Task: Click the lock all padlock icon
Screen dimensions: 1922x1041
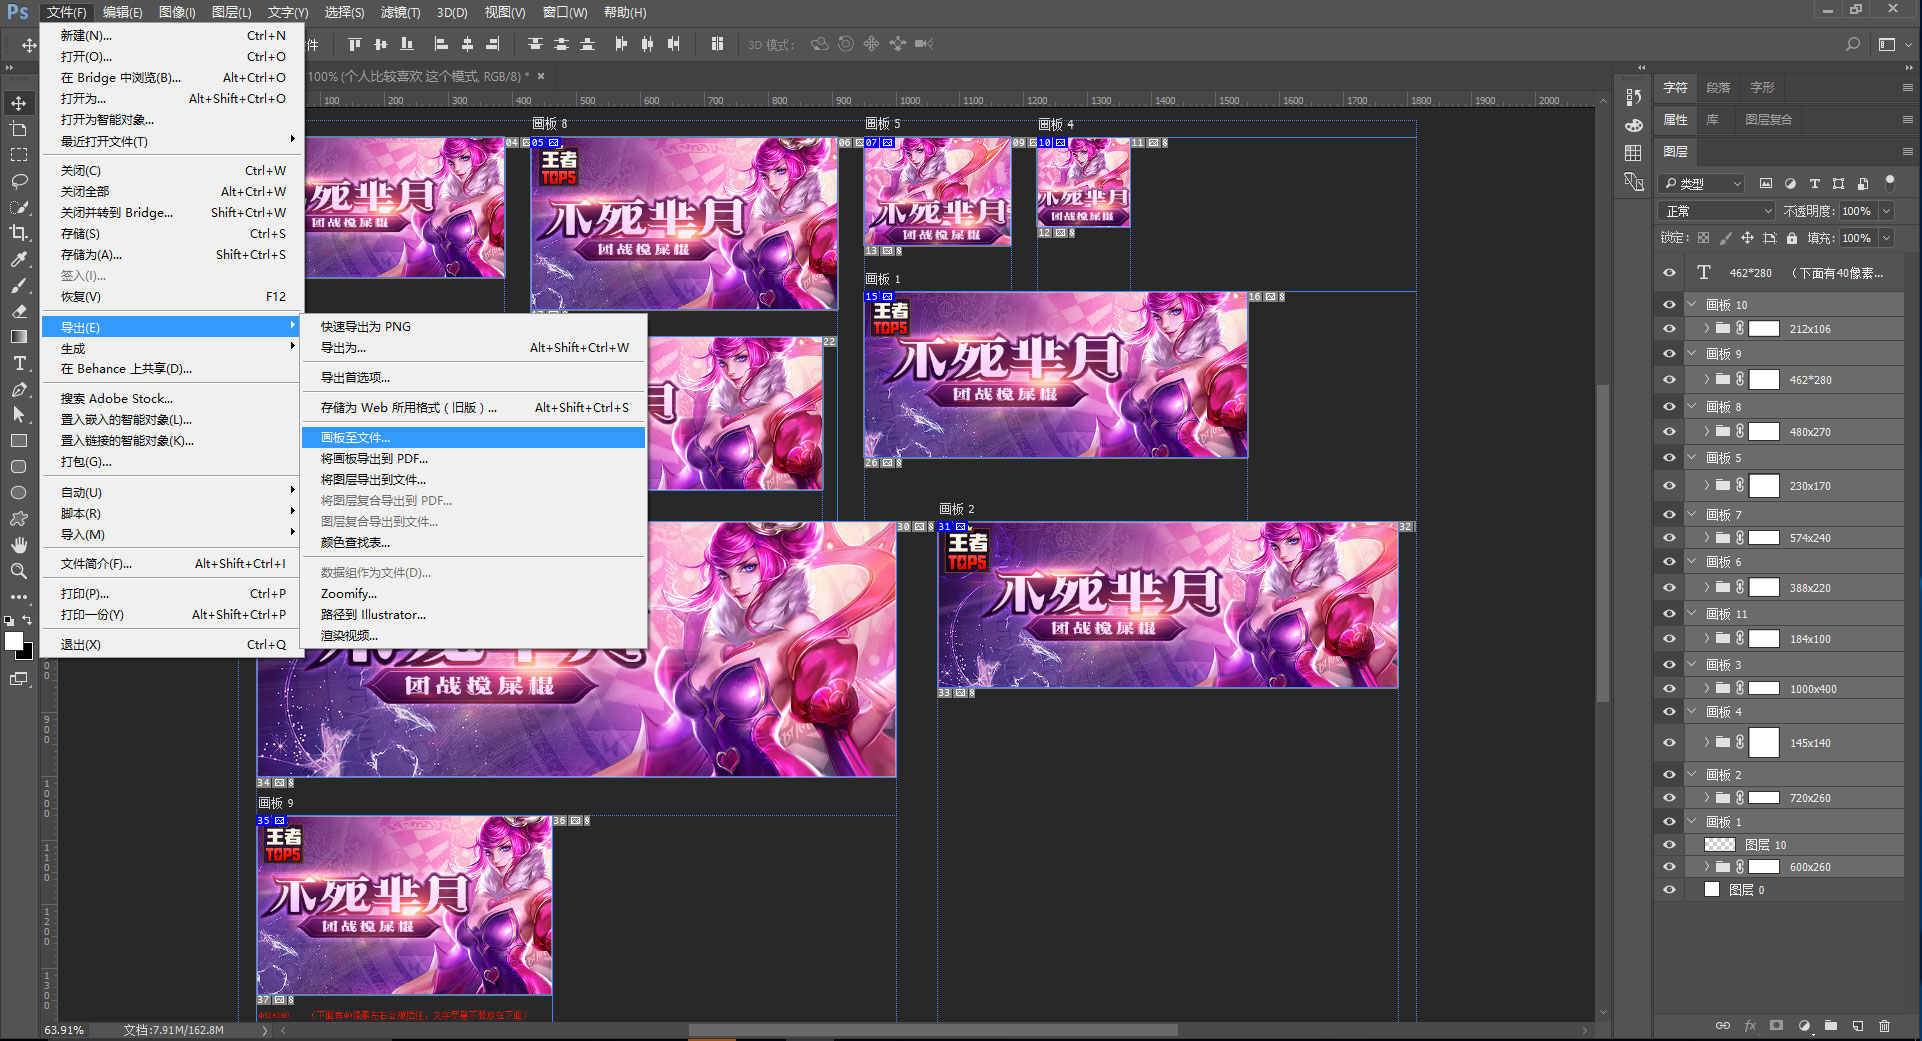Action: click(x=1792, y=238)
